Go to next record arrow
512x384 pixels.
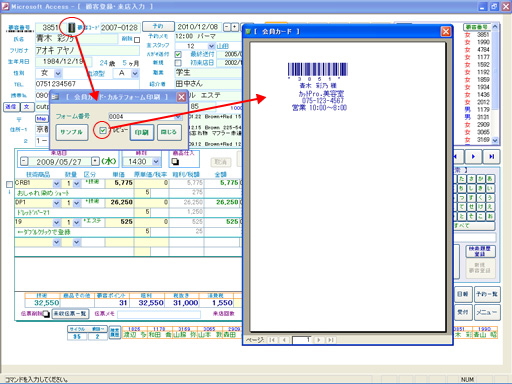click(473, 157)
